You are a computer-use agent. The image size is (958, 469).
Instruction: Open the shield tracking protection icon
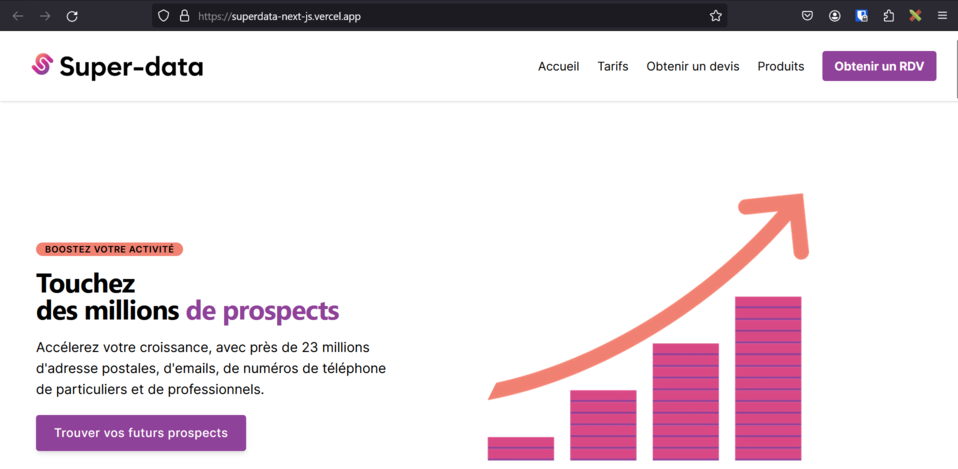click(x=163, y=16)
